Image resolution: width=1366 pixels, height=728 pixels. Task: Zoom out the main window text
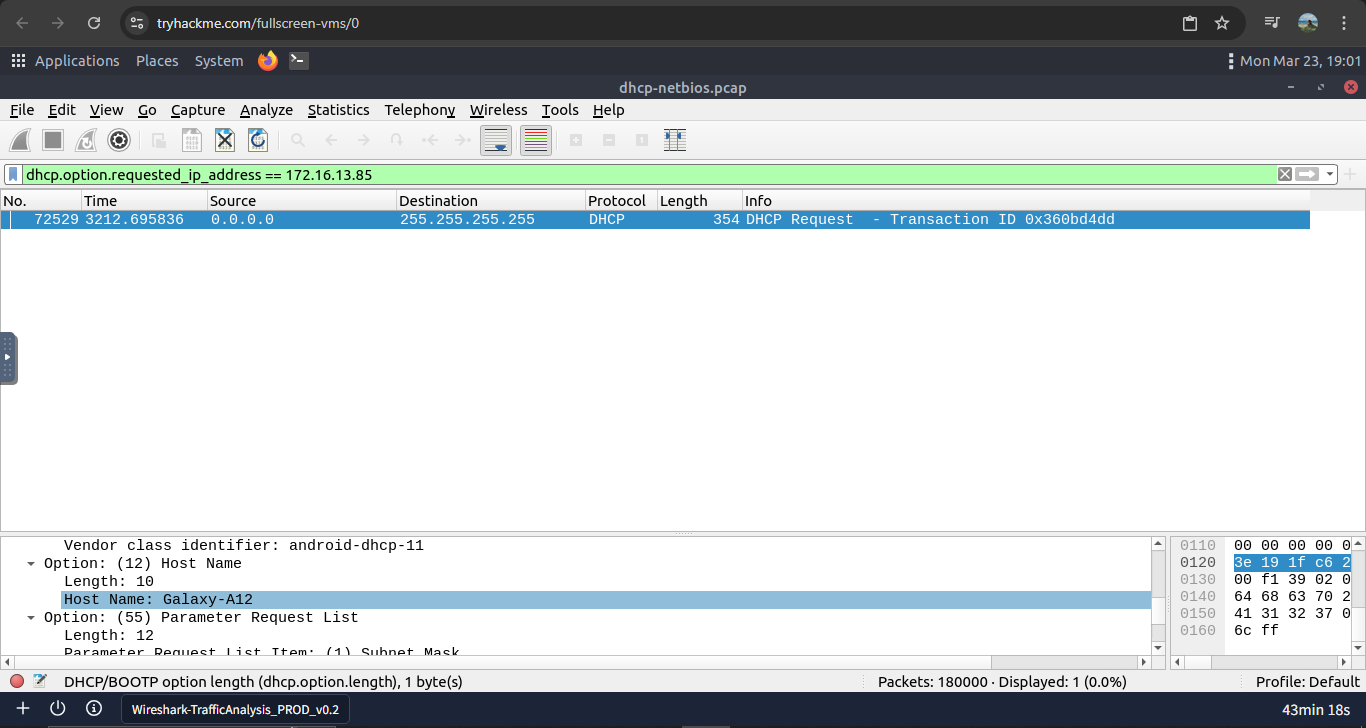tap(609, 141)
